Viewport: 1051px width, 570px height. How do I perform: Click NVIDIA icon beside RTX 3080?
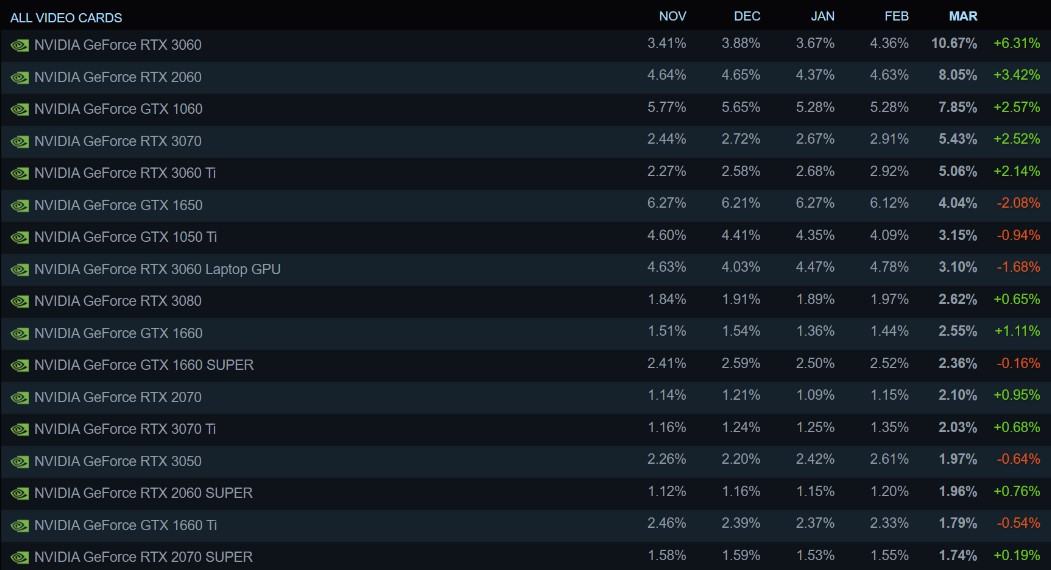tap(20, 301)
